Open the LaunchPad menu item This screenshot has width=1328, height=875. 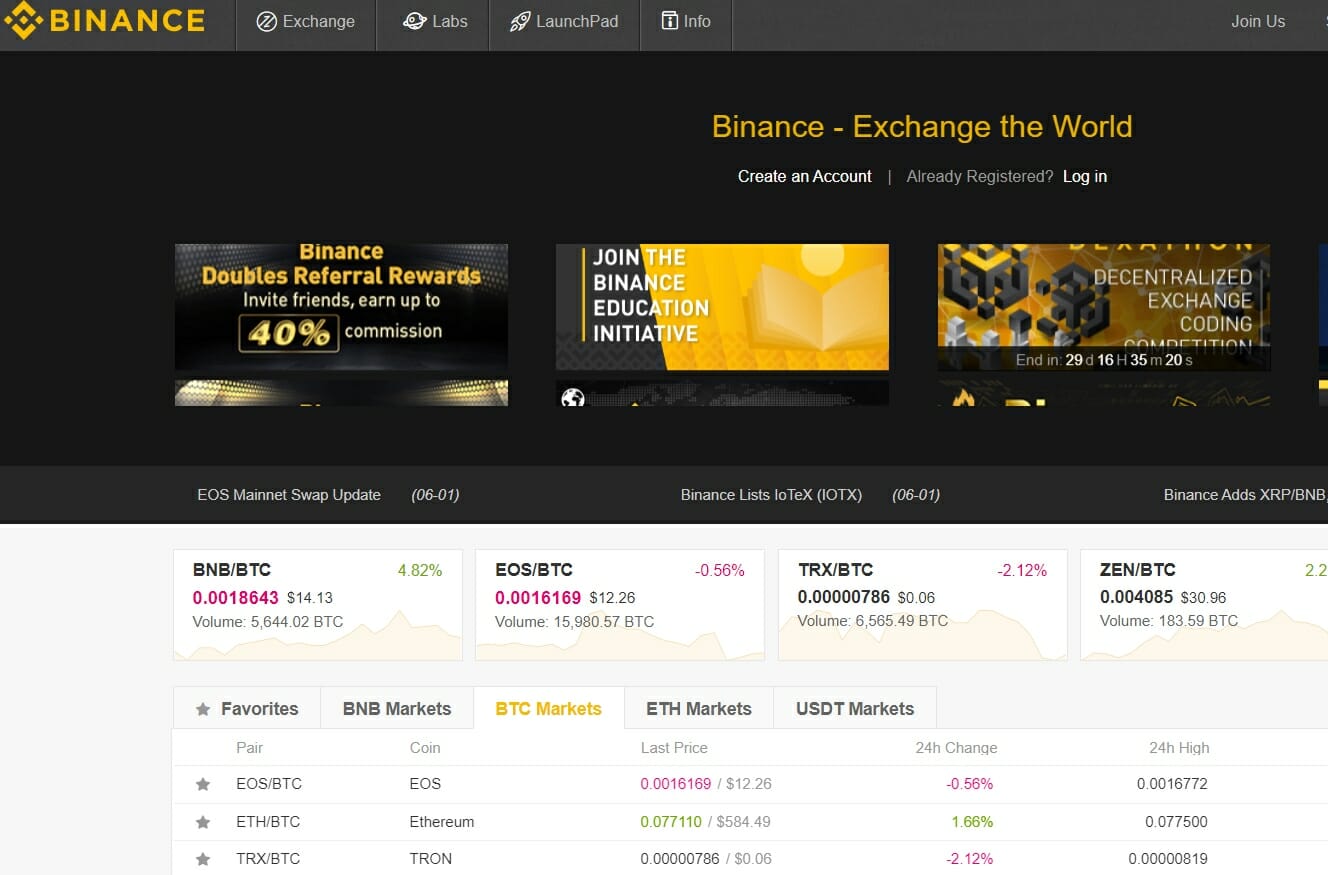tap(564, 22)
